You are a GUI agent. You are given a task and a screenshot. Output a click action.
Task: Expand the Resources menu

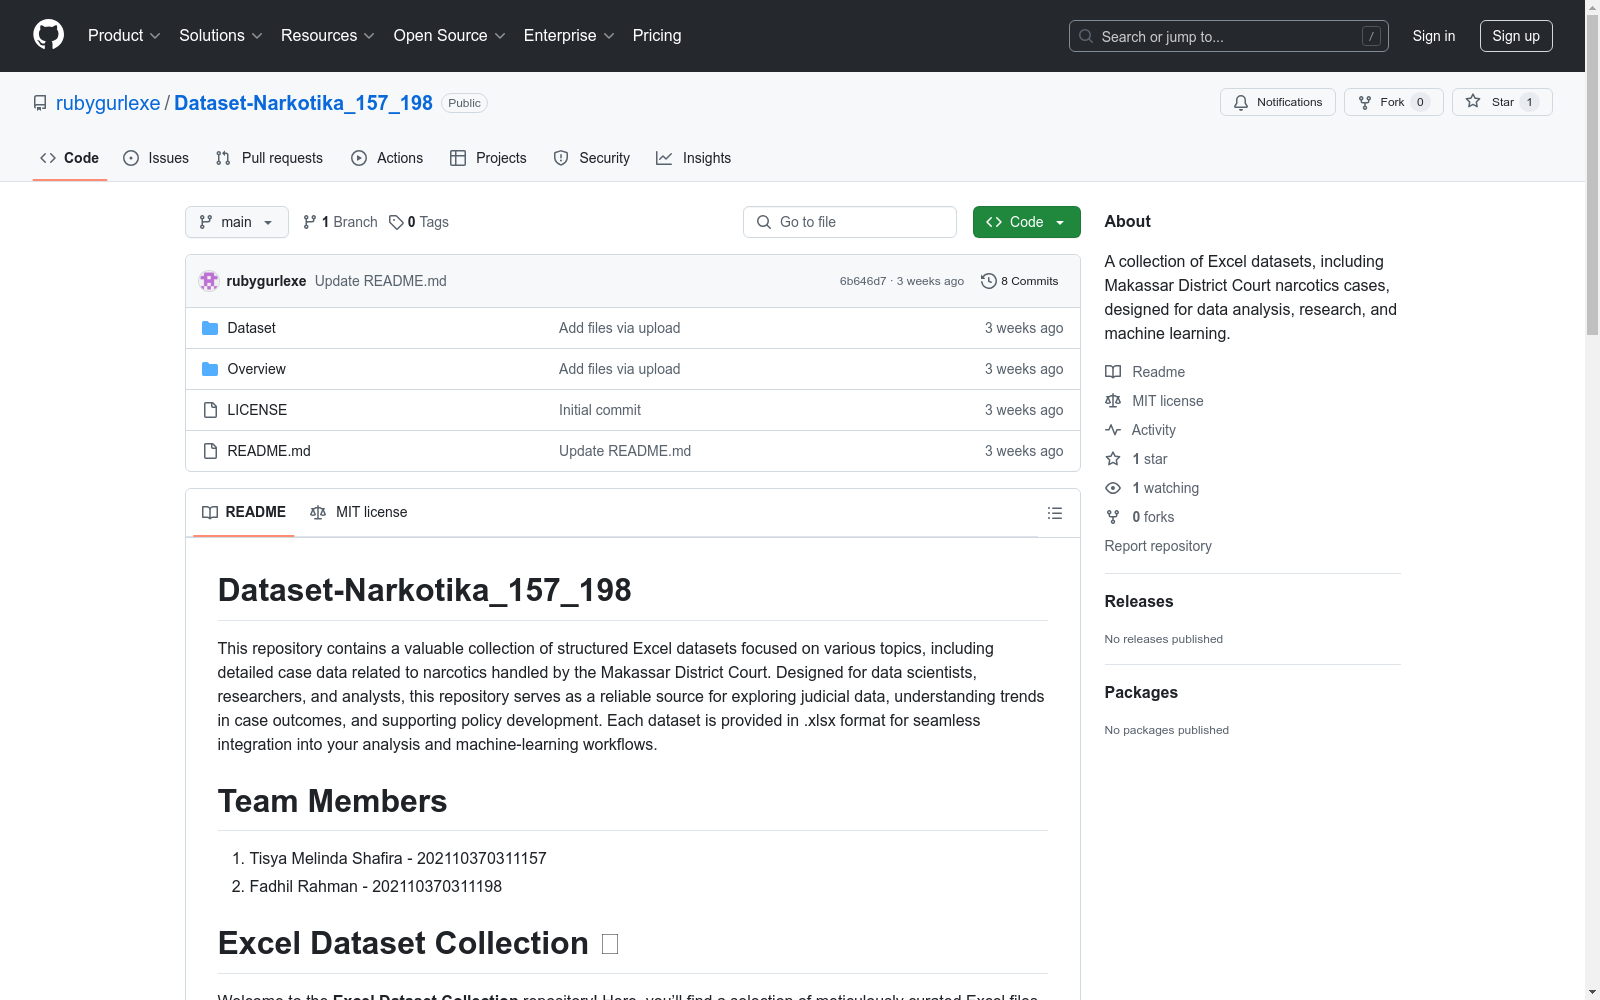328,35
